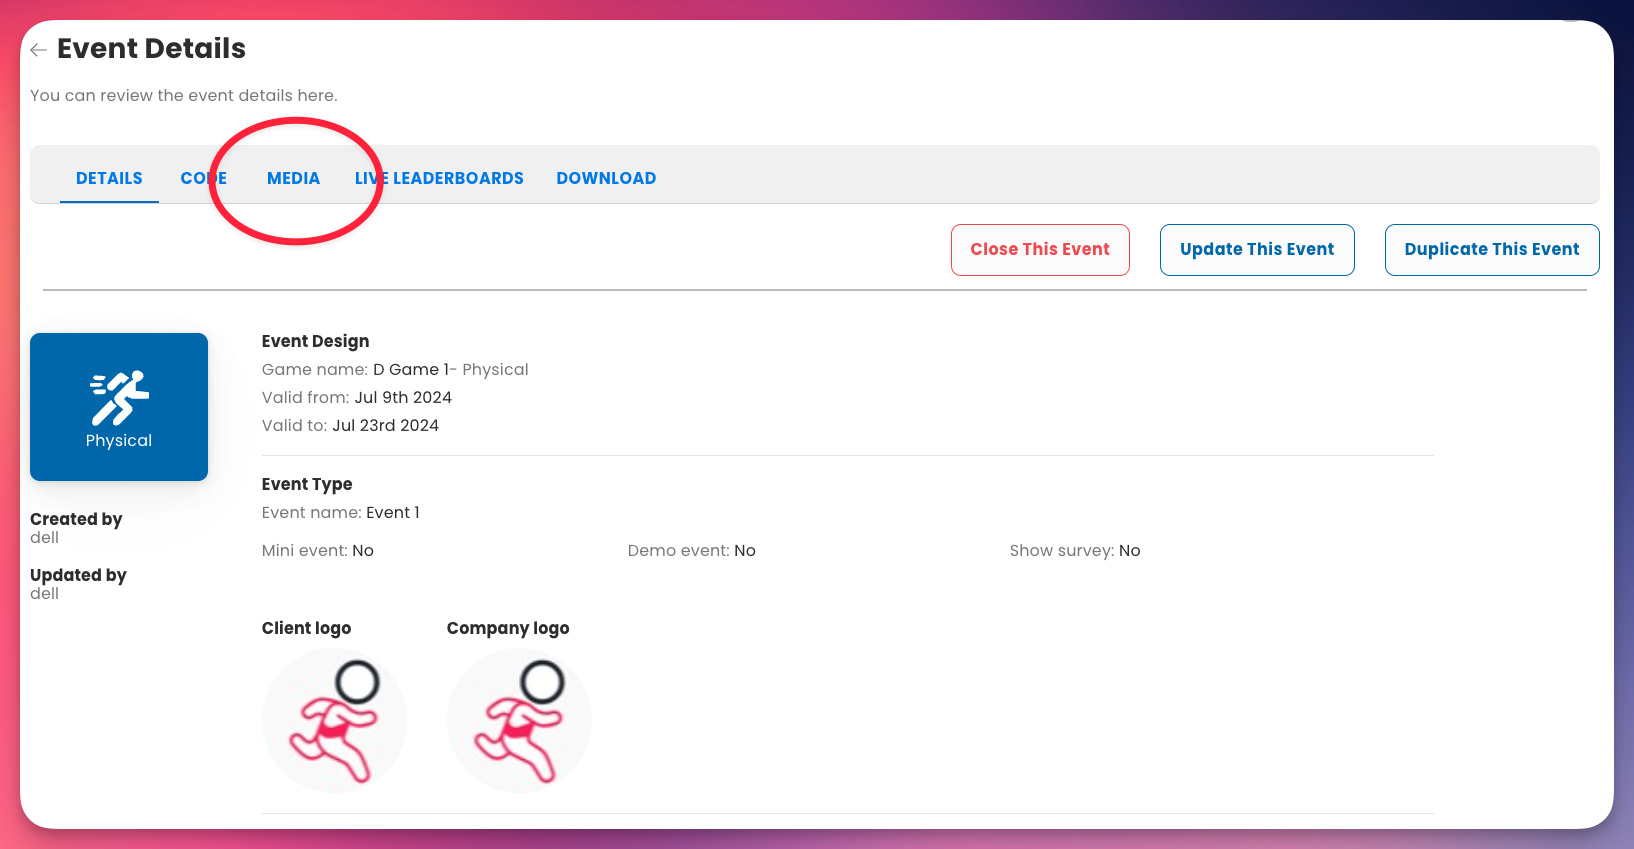Screen dimensions: 1634x849
Task: Switch to the Details tab
Action: [109, 178]
